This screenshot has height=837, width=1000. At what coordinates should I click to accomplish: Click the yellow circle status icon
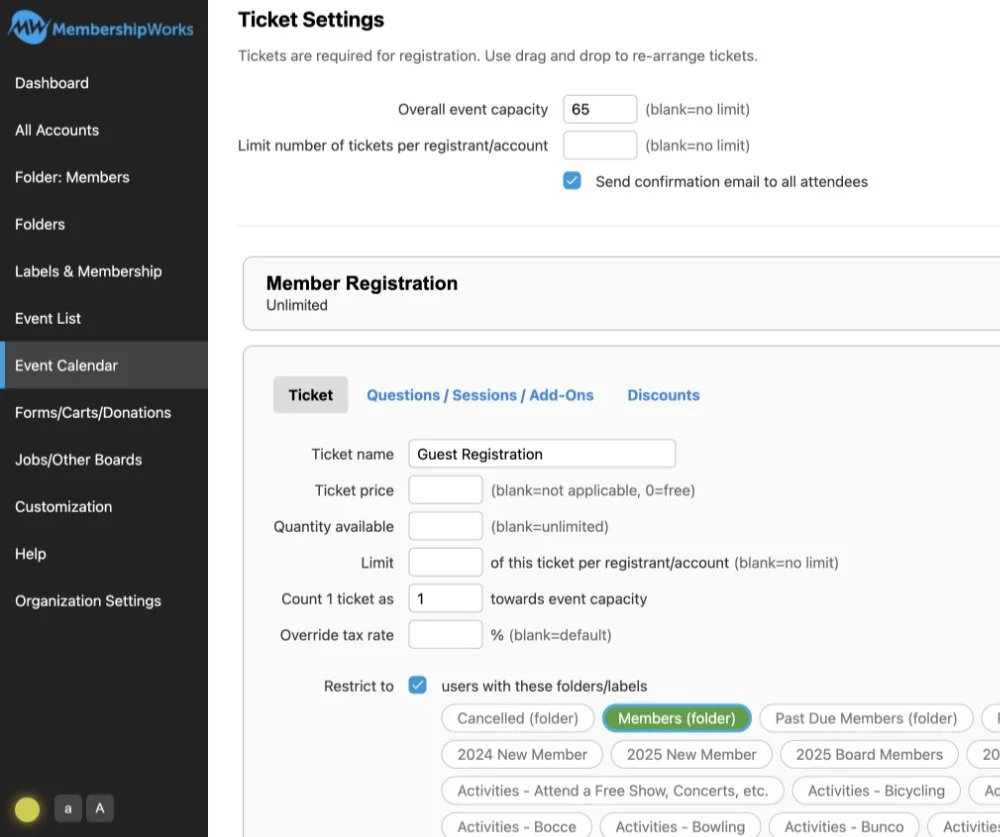pos(27,809)
